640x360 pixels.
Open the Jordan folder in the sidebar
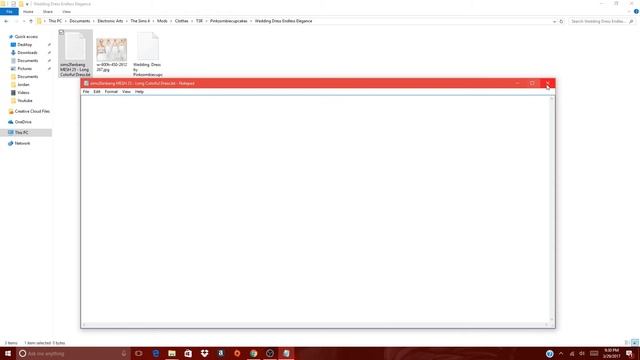23,84
